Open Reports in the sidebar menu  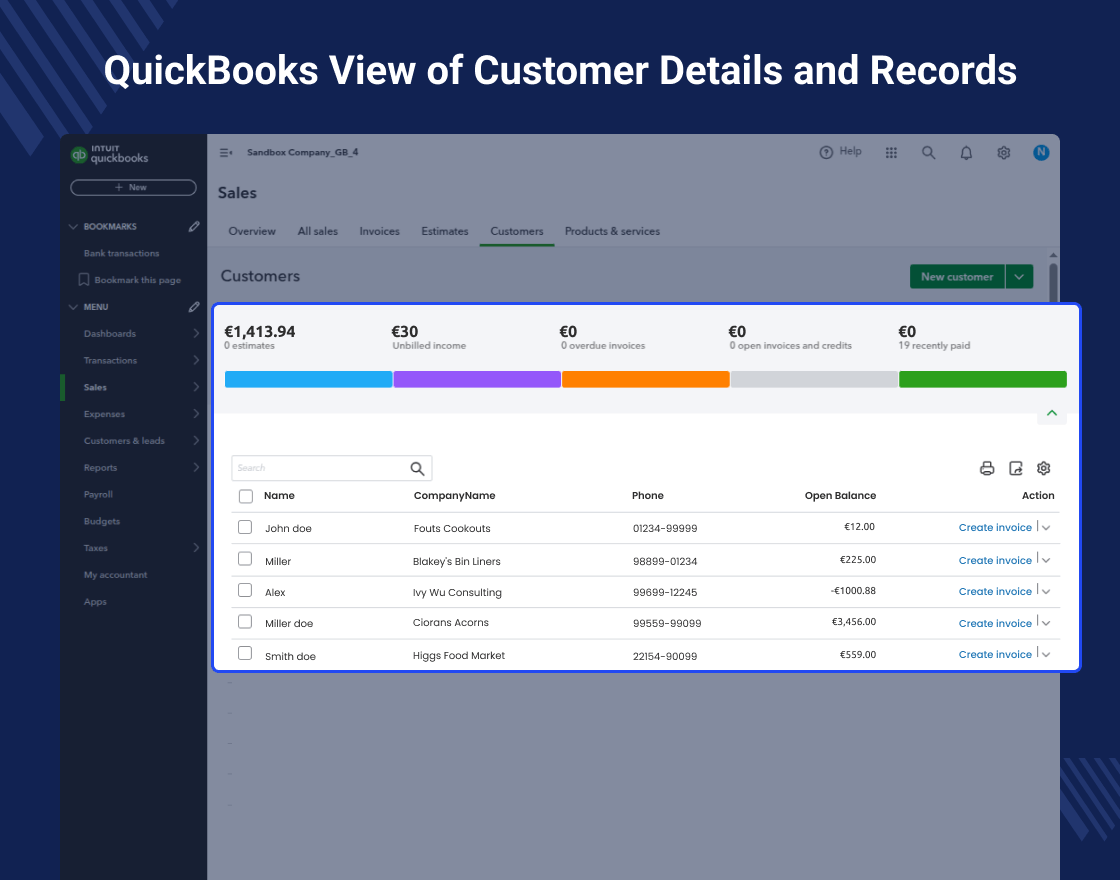100,468
